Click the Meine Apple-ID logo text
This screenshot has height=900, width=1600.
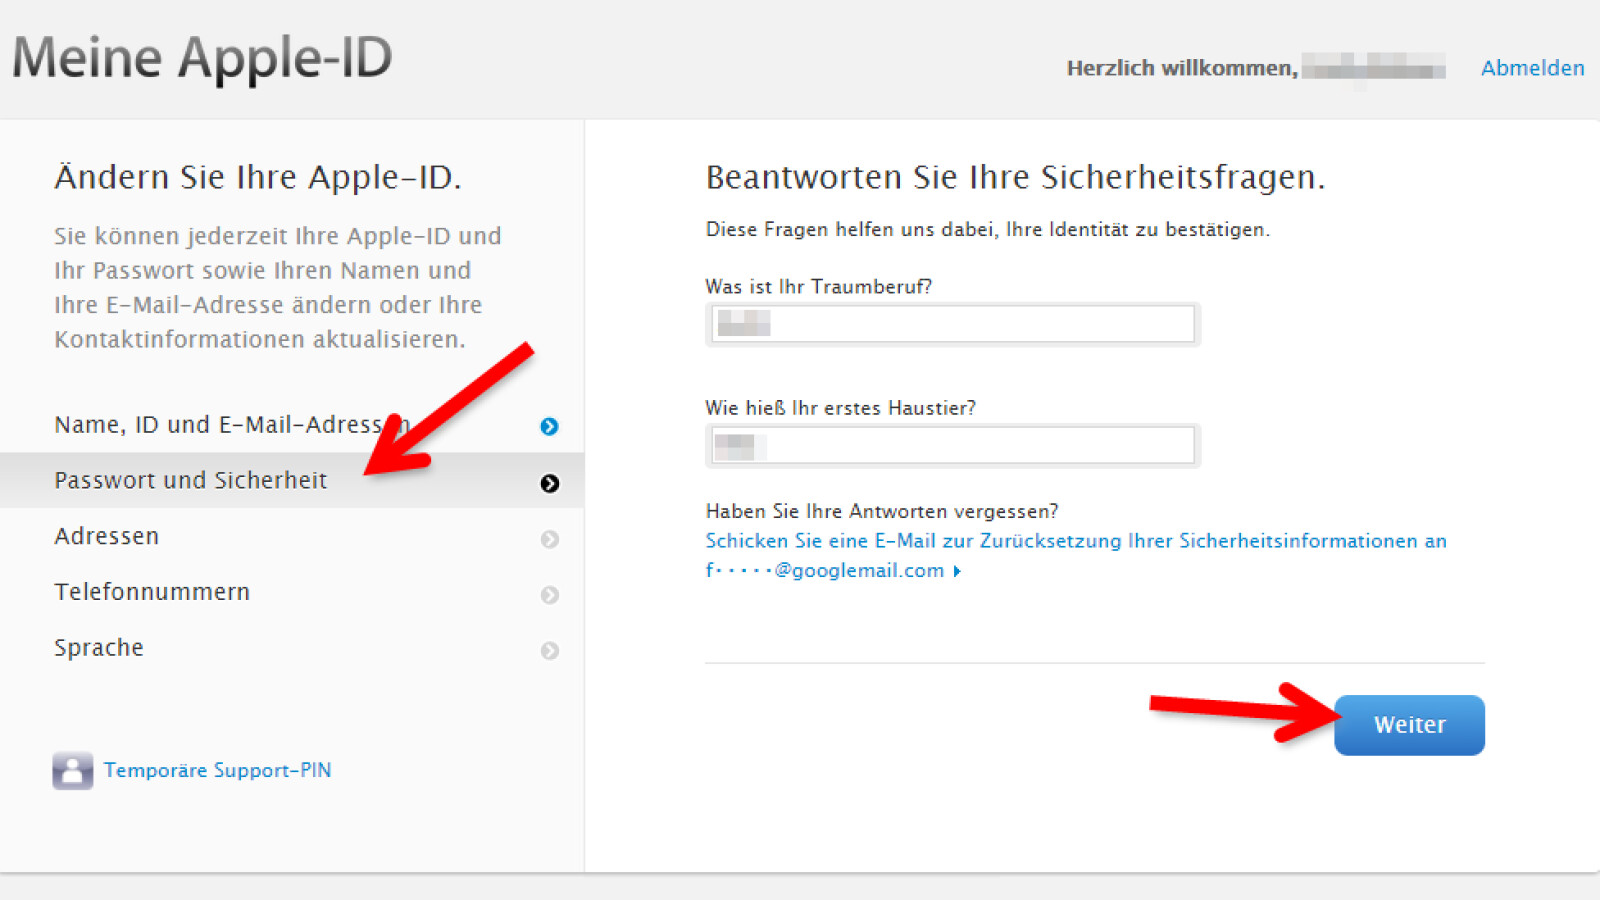point(200,58)
